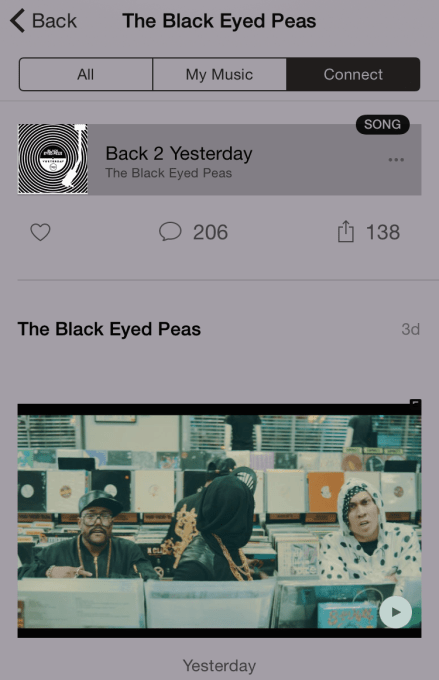Open the three-dot more options menu
The height and width of the screenshot is (680, 439).
pyautogui.click(x=396, y=160)
